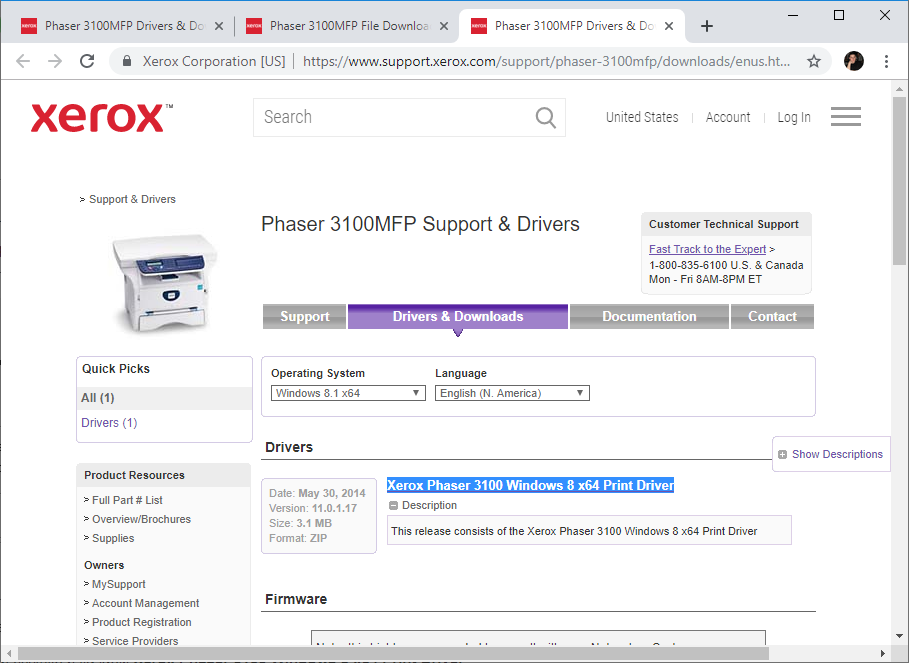The image size is (909, 663).
Task: Open the Language dropdown
Action: tap(512, 393)
